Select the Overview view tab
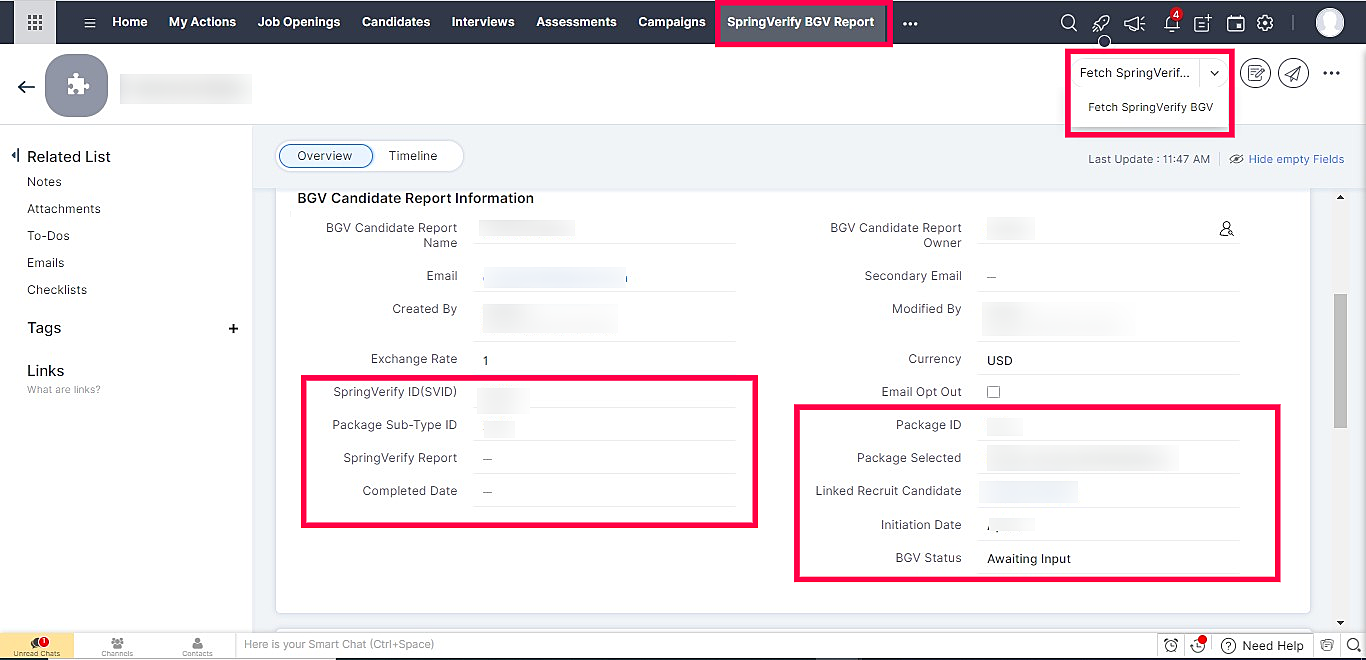1366x660 pixels. tap(325, 156)
